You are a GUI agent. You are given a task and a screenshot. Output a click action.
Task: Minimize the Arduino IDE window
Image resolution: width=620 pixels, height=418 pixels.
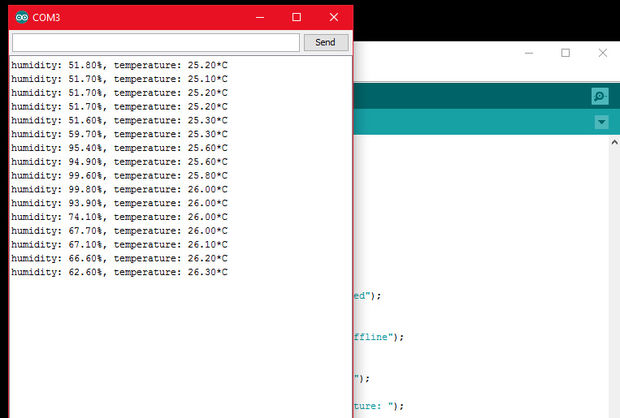pyautogui.click(x=527, y=53)
